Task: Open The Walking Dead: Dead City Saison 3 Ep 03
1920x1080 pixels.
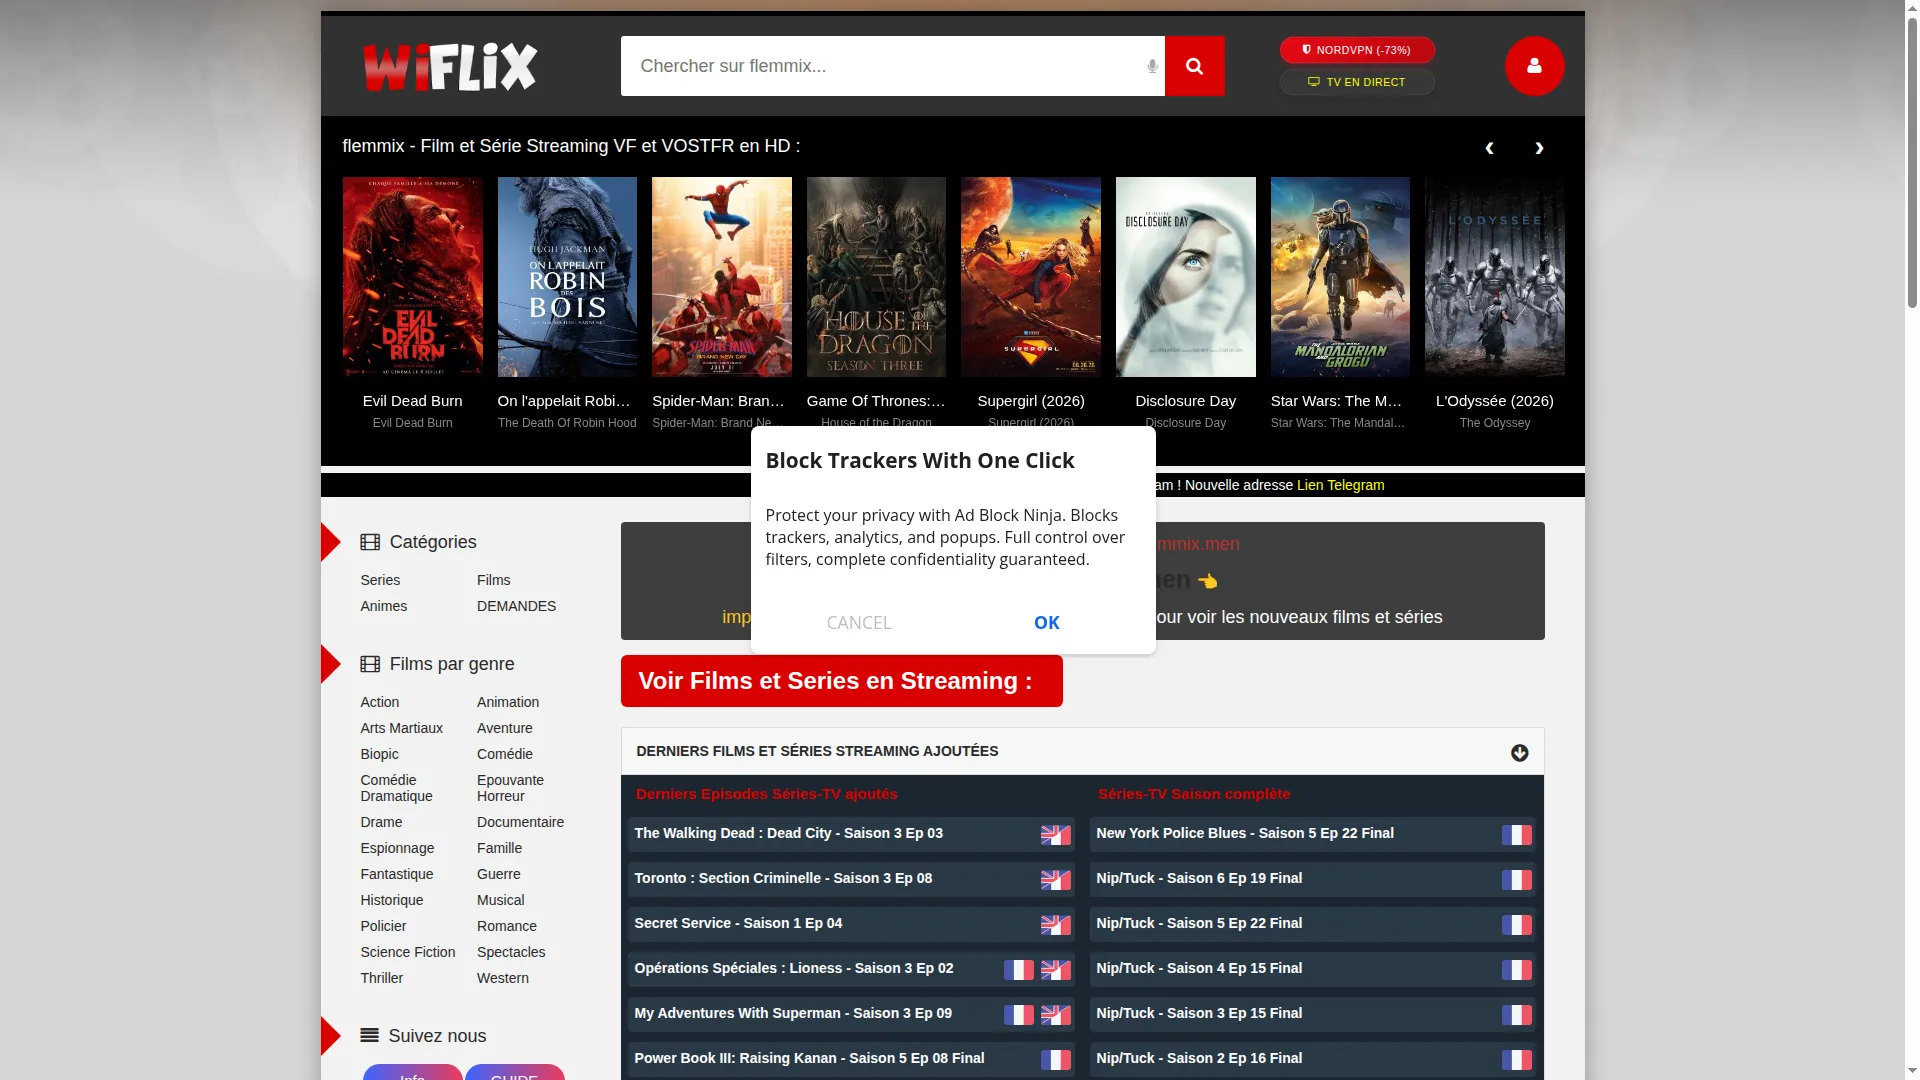Action: (x=852, y=834)
